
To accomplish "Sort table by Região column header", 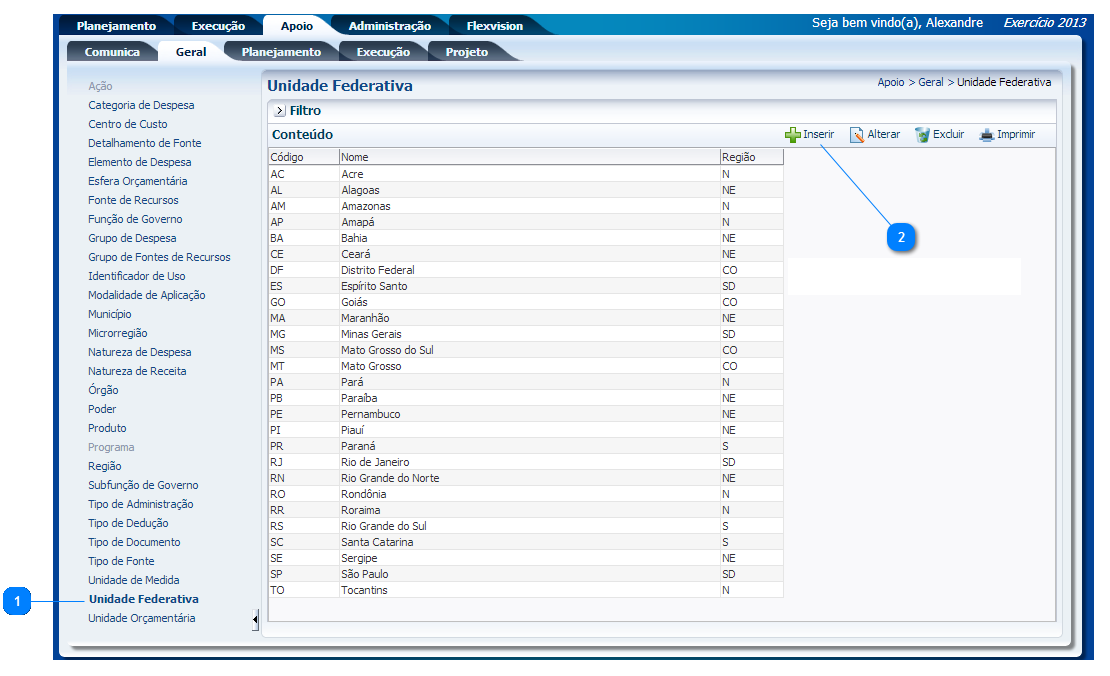I will (x=738, y=157).
